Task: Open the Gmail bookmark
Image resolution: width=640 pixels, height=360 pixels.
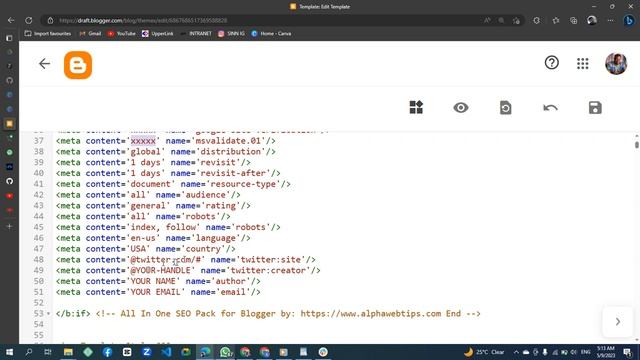Action: [x=90, y=33]
